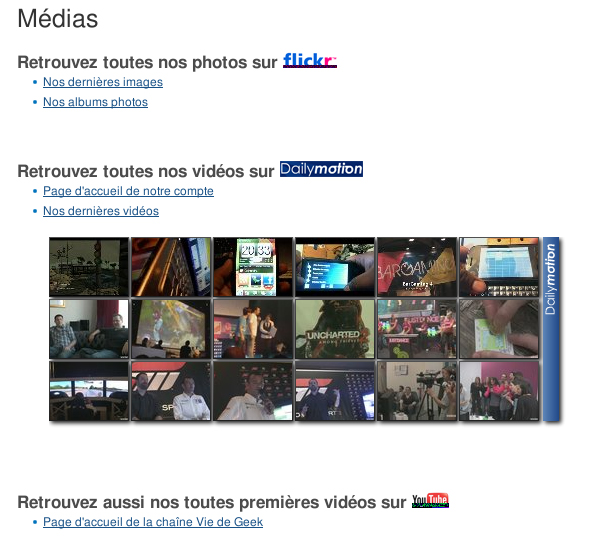
Task: Open the Just Dance players thumbnail
Action: pyautogui.click(x=417, y=329)
